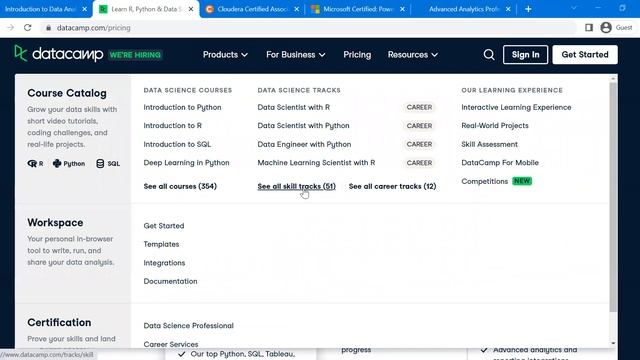Image resolution: width=640 pixels, height=360 pixels.
Task: Open Career Services link
Action: click(x=171, y=344)
